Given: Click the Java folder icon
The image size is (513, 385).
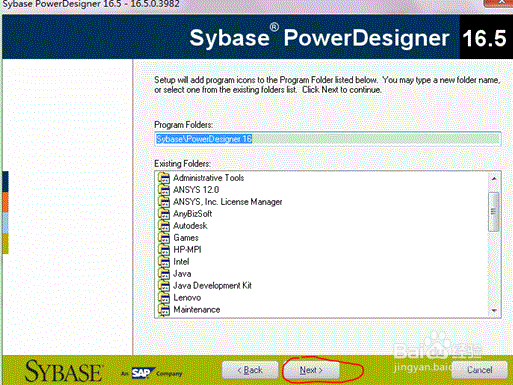Looking at the screenshot, I should click(x=164, y=274).
